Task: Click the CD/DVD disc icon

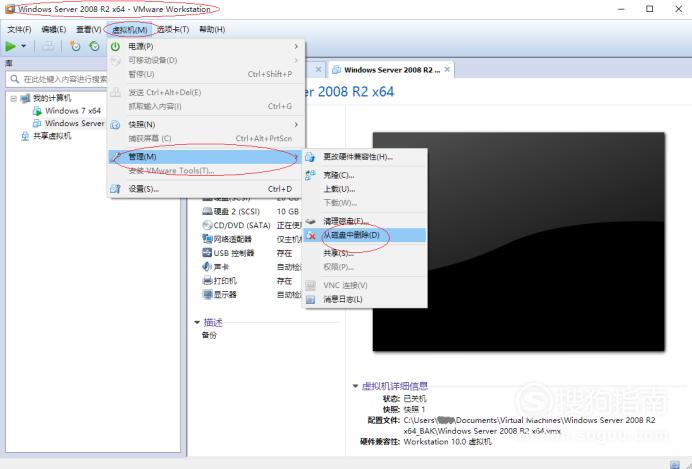Action: 207,225
